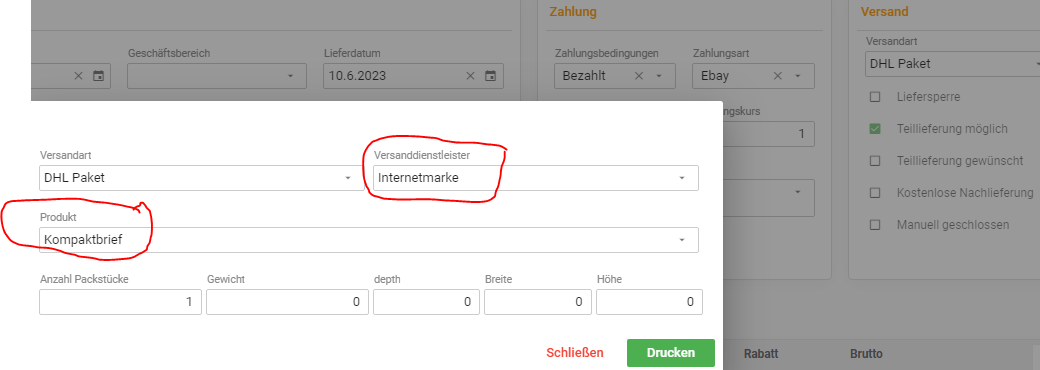Uncheck Teillieferung möglich
This screenshot has height=370, width=1040.
[x=875, y=129]
